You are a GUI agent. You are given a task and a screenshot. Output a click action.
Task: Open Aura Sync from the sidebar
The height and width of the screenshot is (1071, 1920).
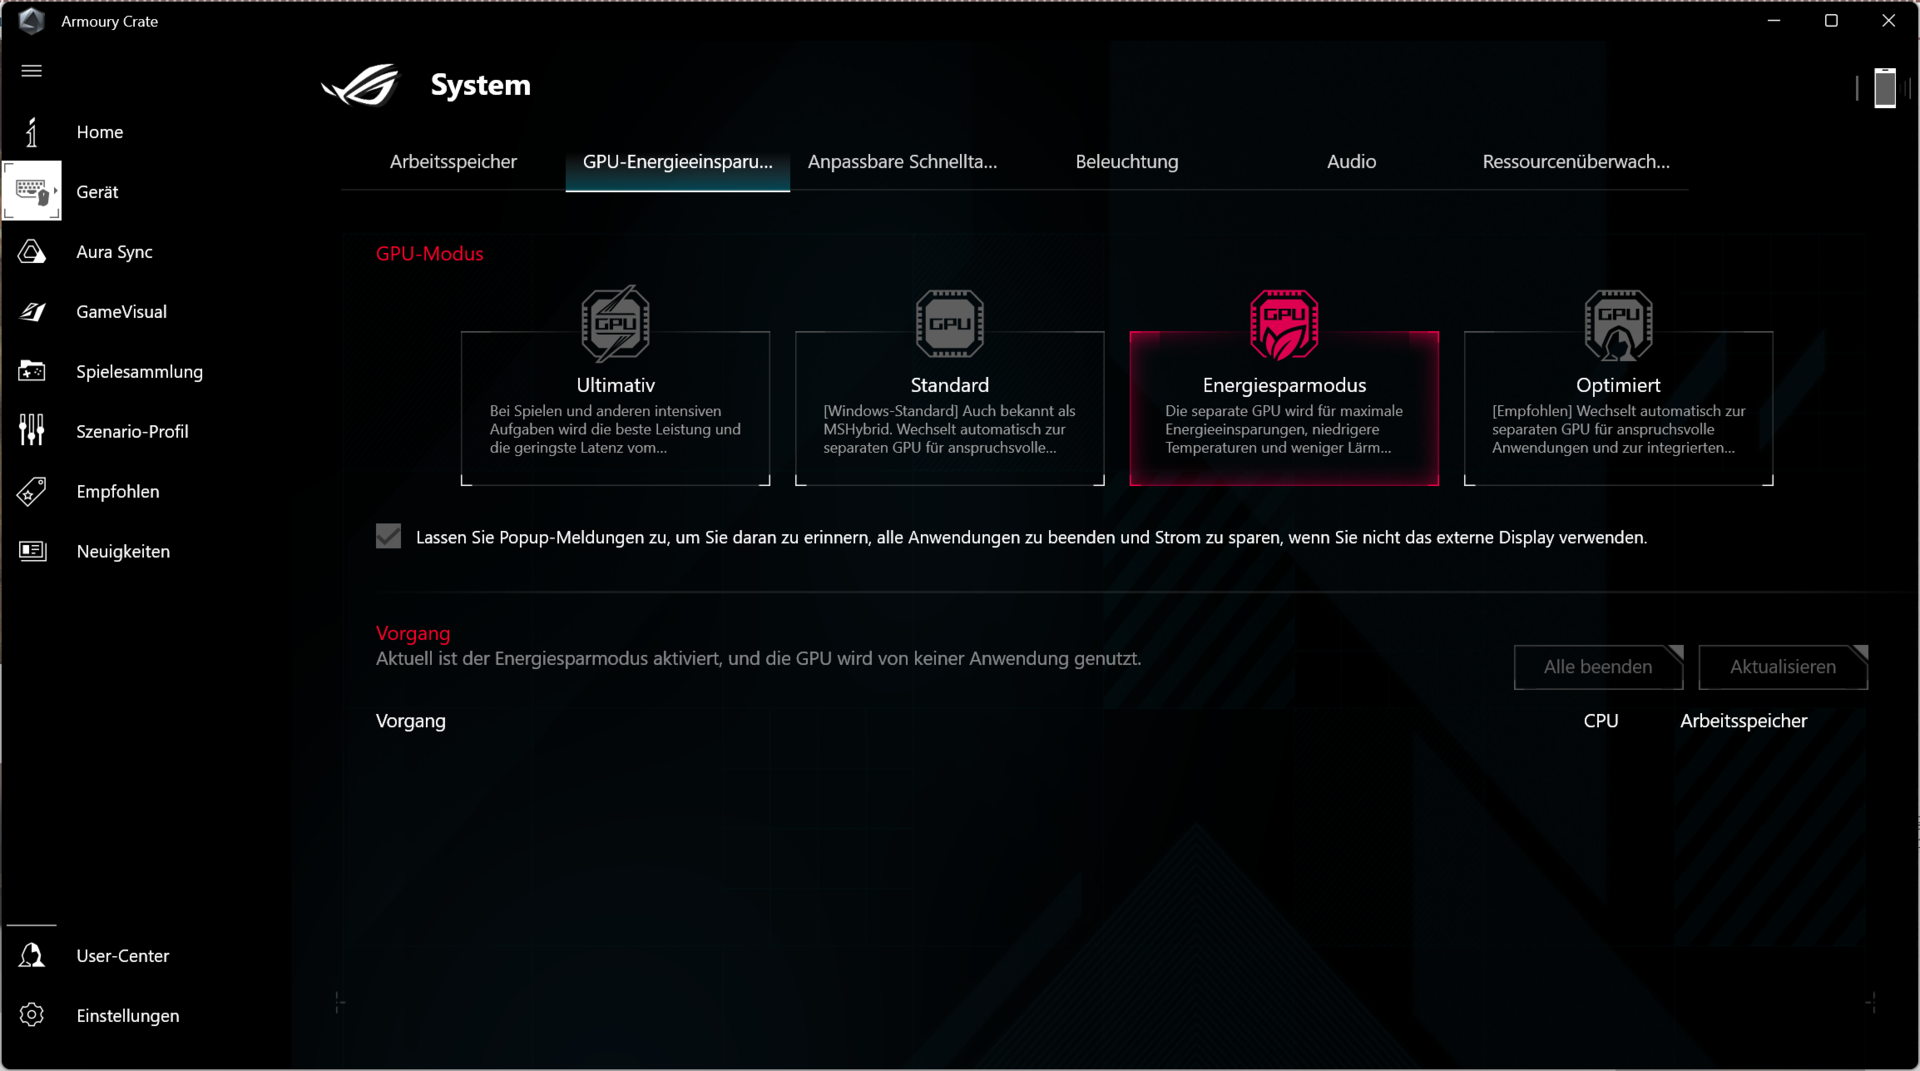[115, 252]
